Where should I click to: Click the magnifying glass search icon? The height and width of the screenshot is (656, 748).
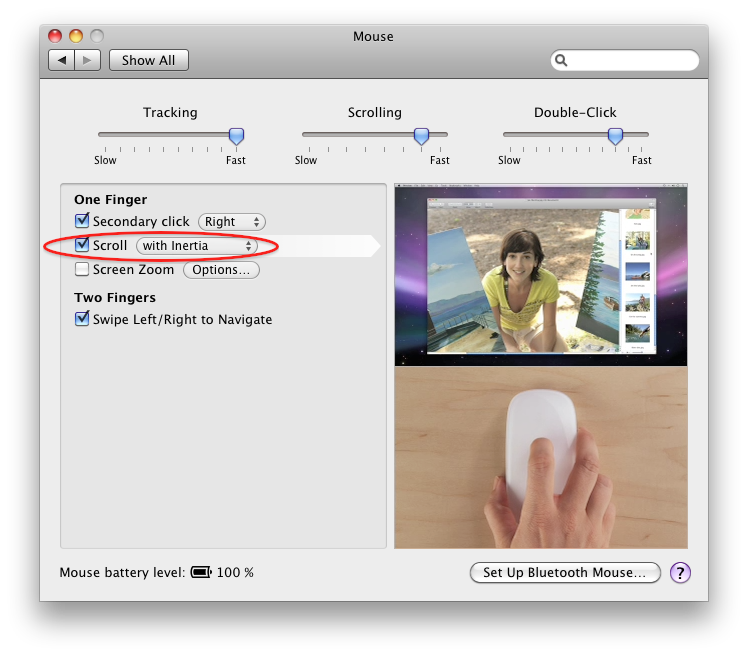click(561, 60)
